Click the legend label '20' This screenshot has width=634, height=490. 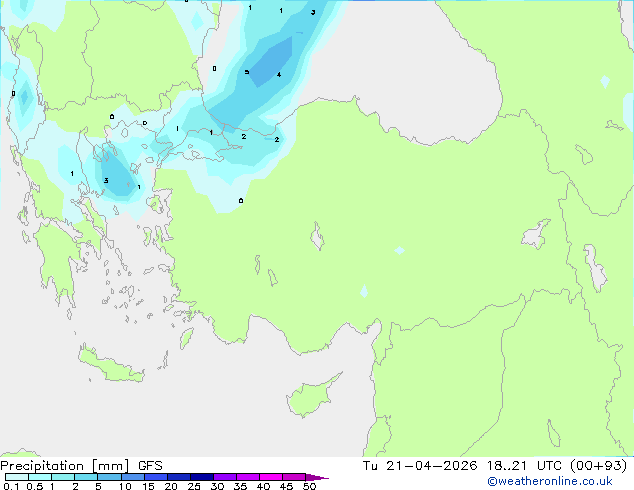[x=171, y=486]
